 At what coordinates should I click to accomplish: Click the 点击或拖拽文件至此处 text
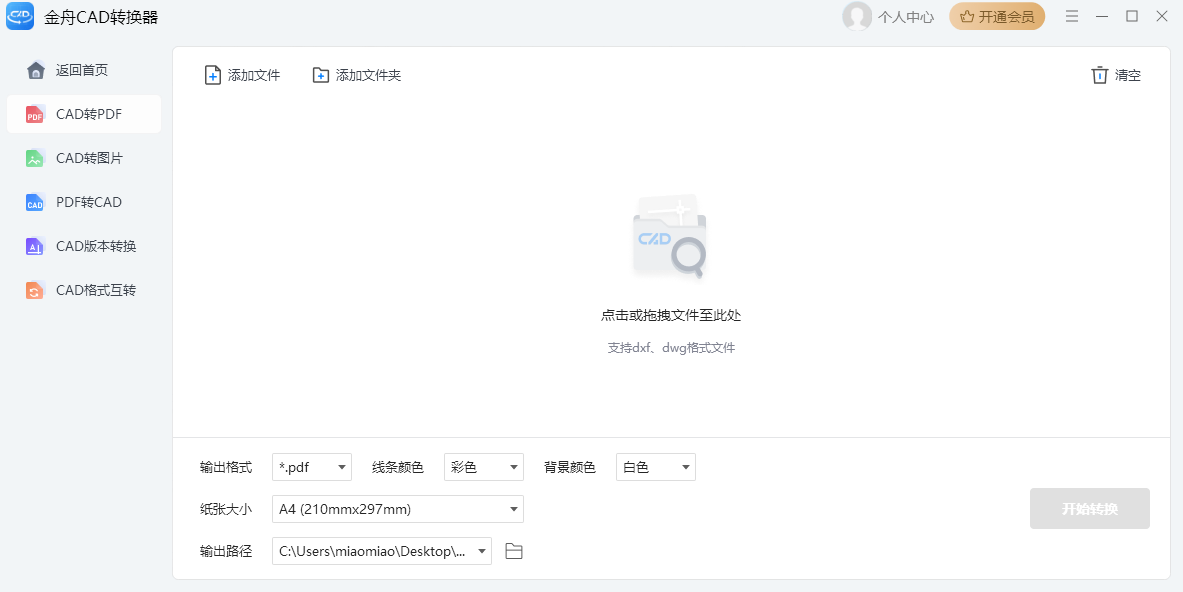(x=671, y=315)
